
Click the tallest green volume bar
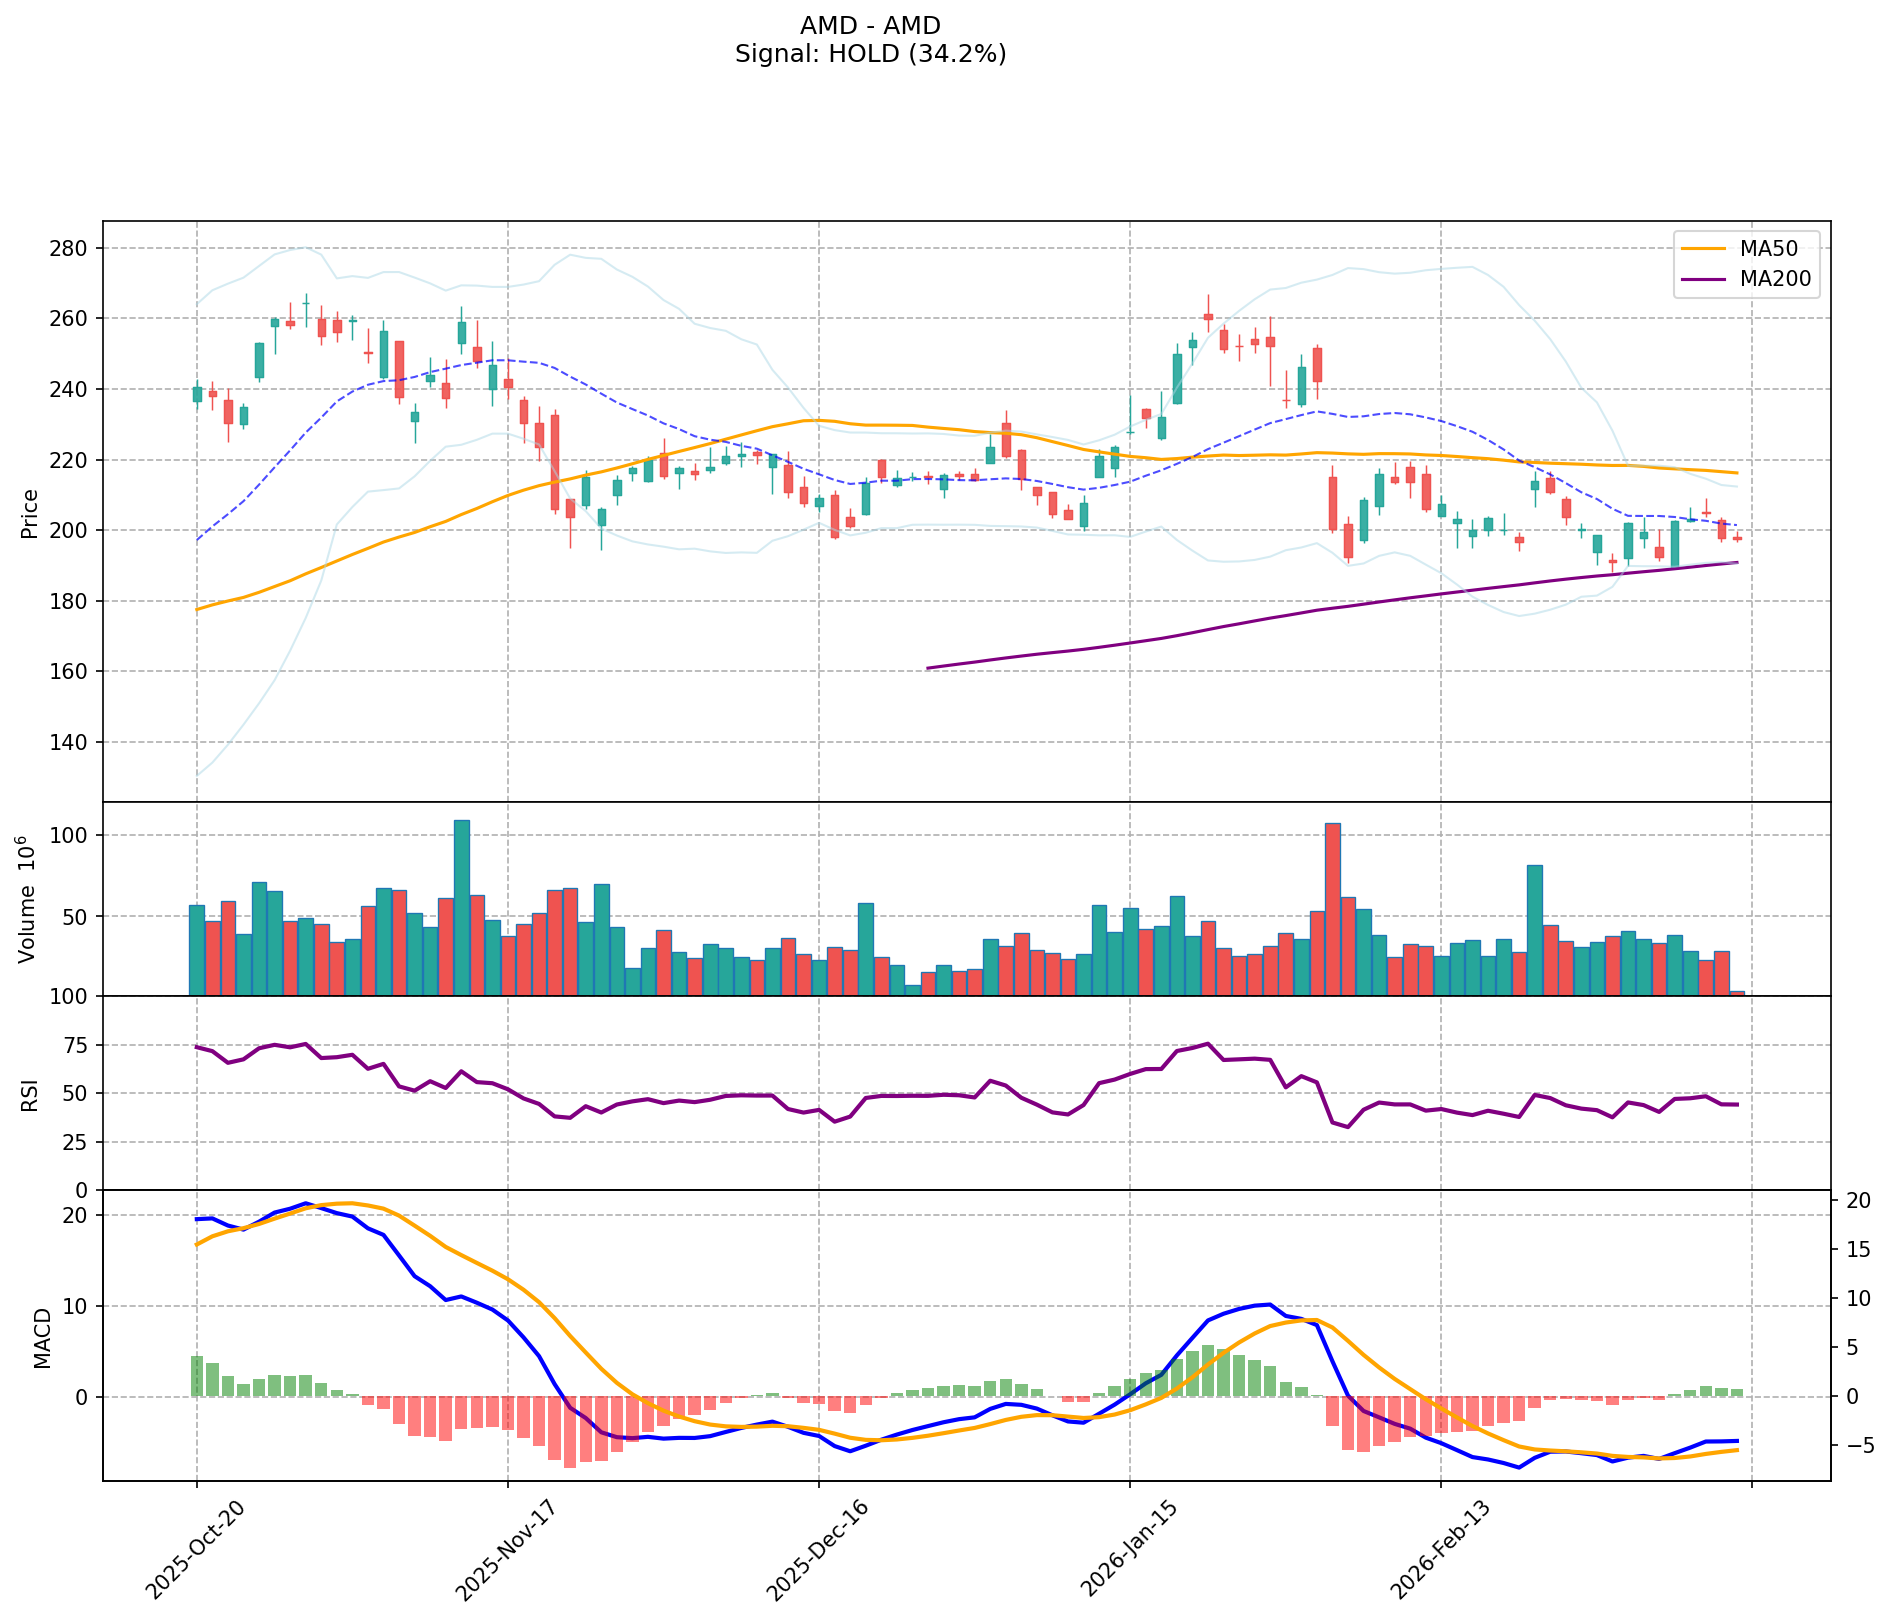(x=462, y=908)
